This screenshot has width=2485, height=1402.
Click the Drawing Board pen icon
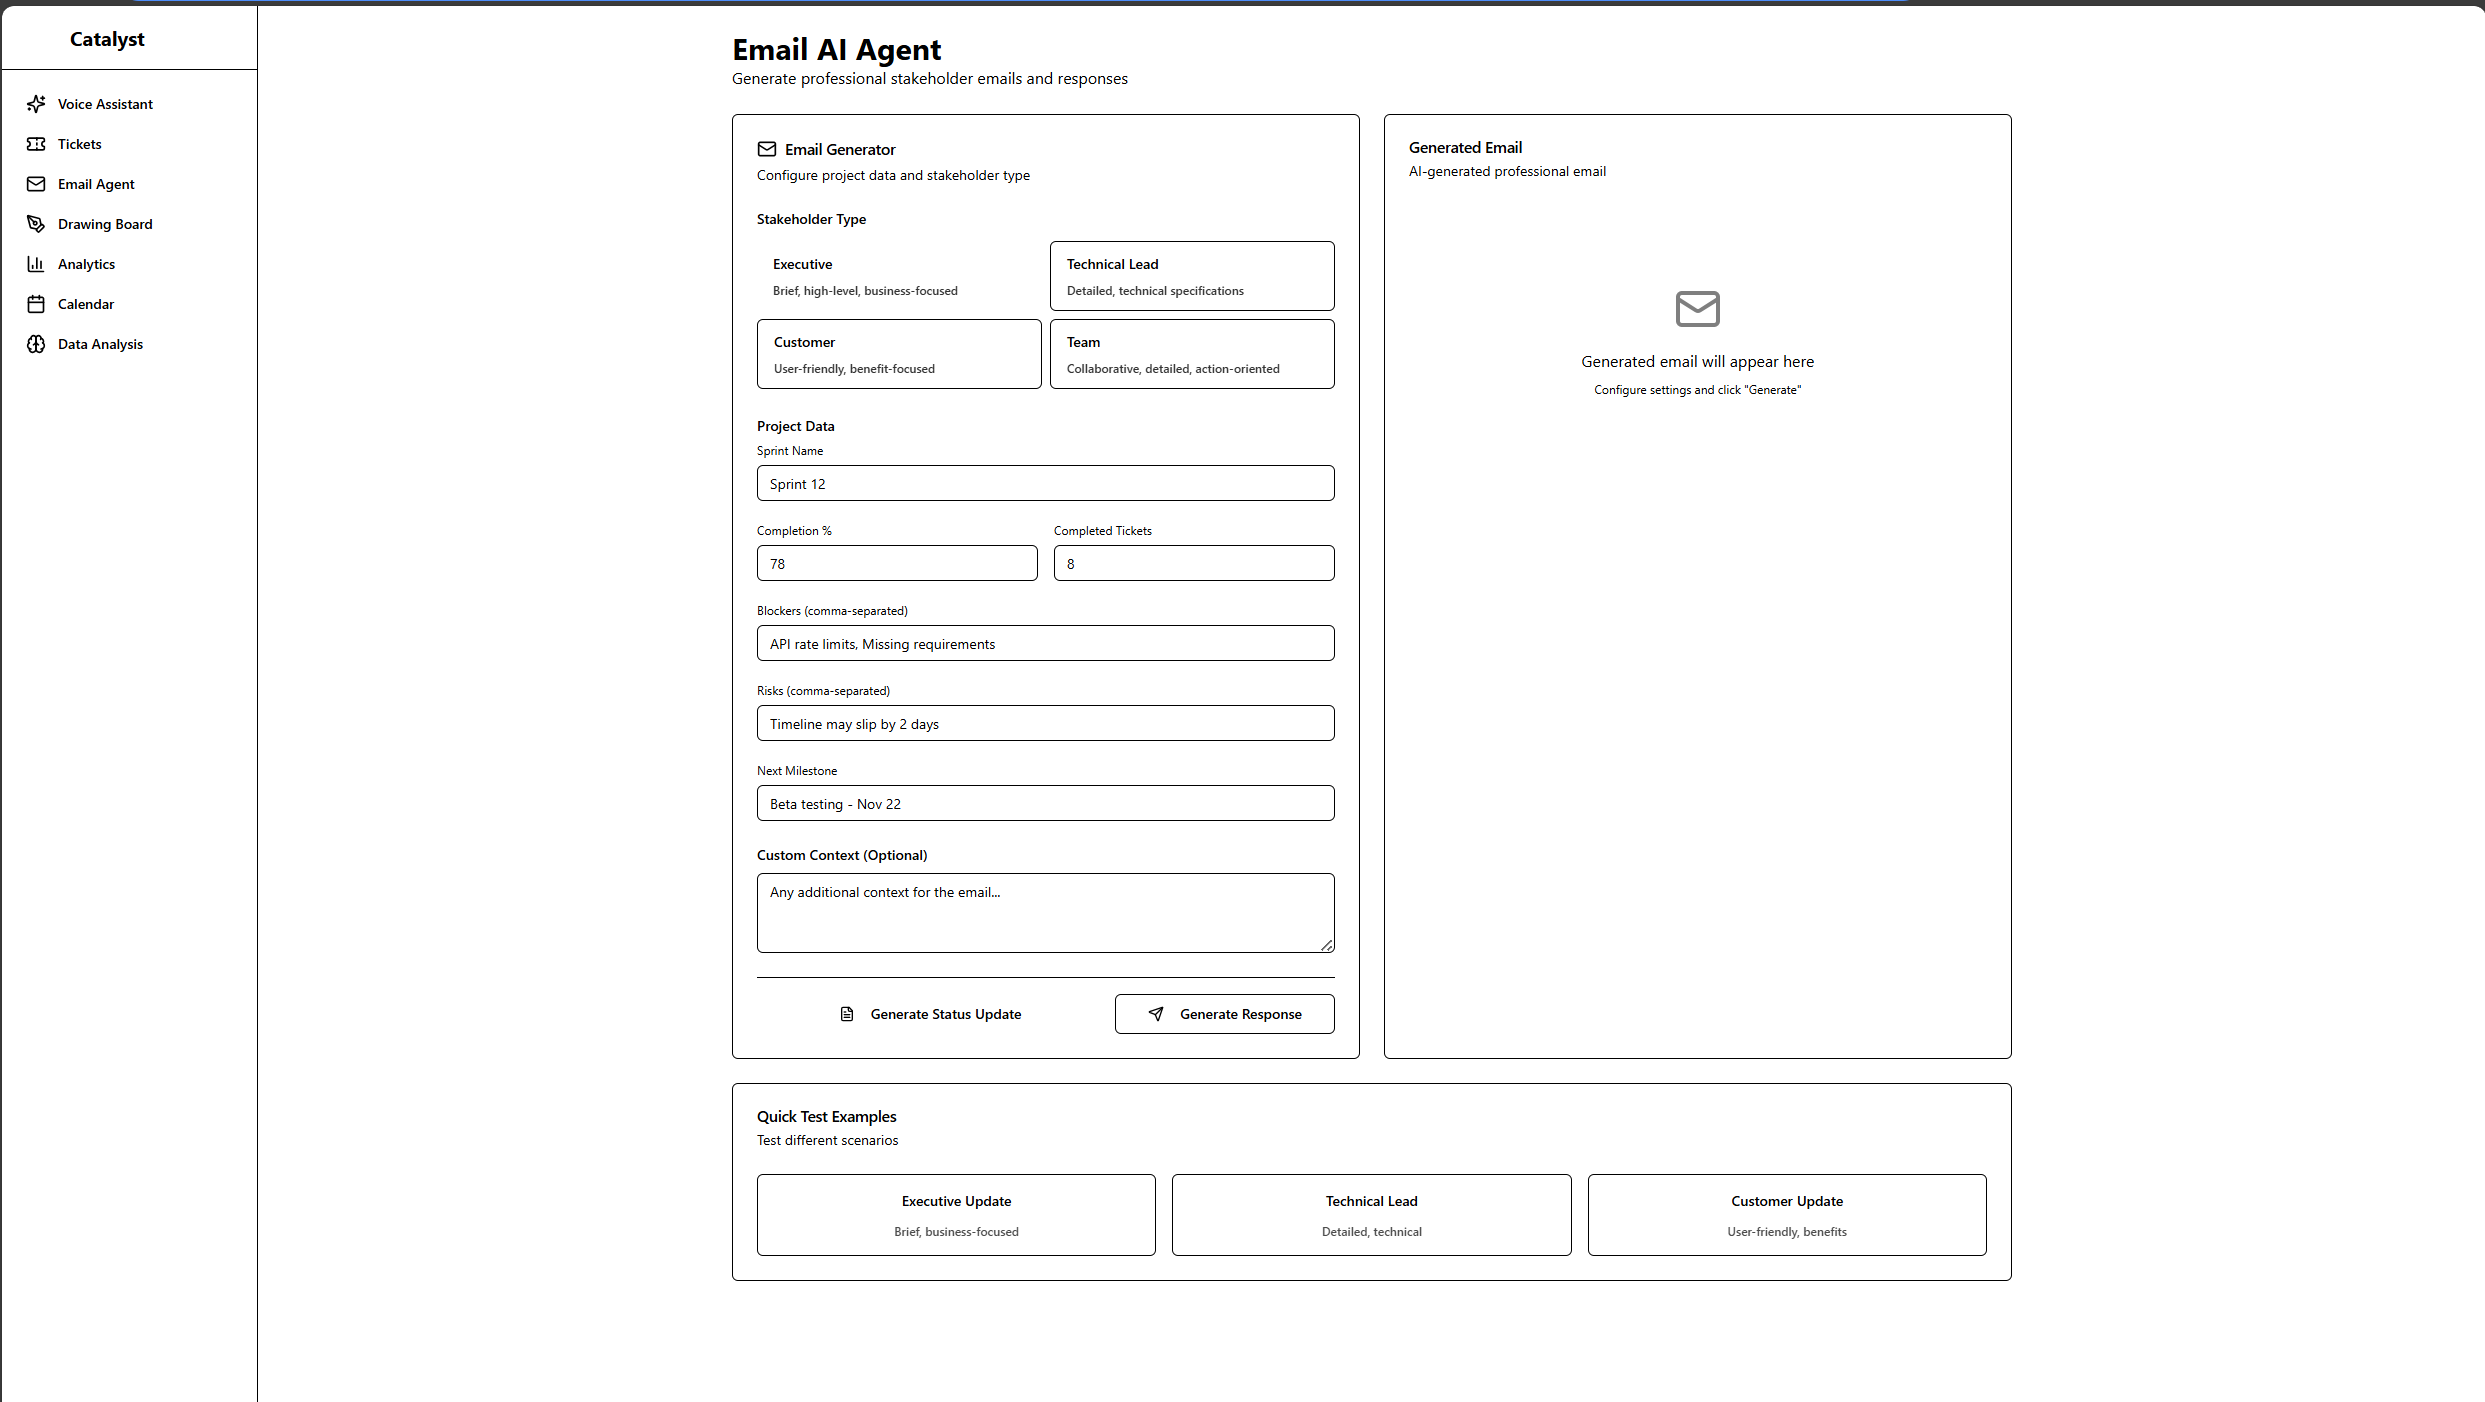pyautogui.click(x=36, y=224)
